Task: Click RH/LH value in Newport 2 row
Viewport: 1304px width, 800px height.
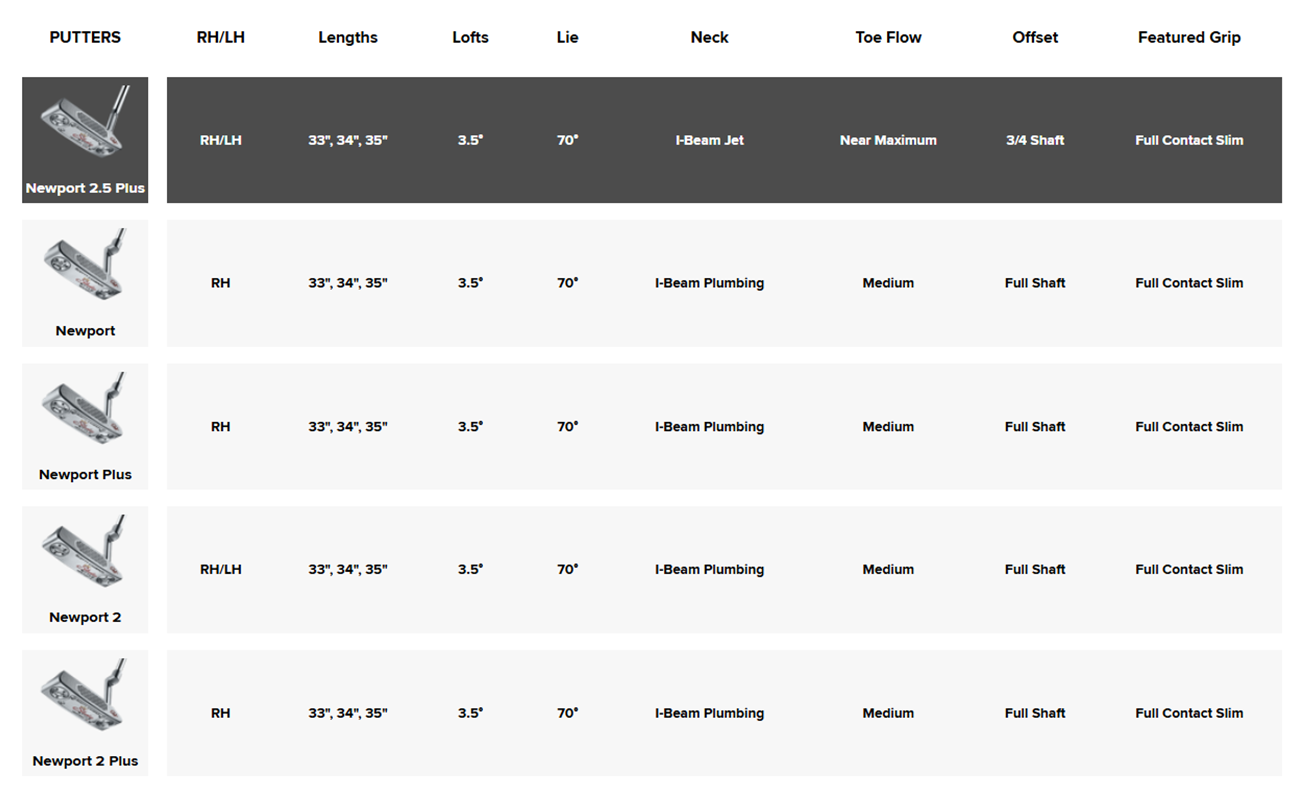Action: [x=221, y=569]
